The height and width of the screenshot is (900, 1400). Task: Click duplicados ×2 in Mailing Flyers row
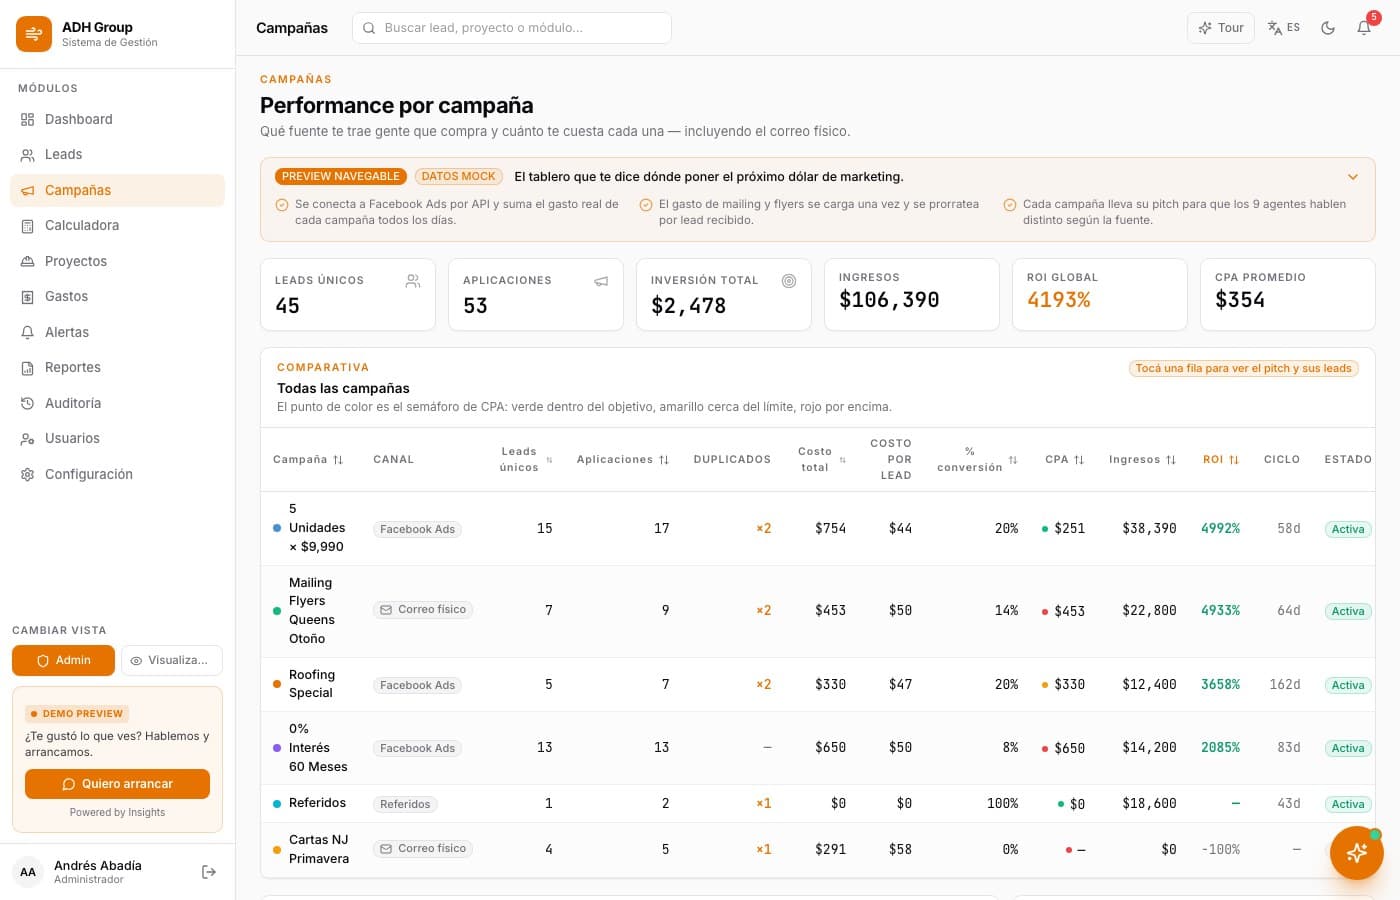[x=763, y=610]
